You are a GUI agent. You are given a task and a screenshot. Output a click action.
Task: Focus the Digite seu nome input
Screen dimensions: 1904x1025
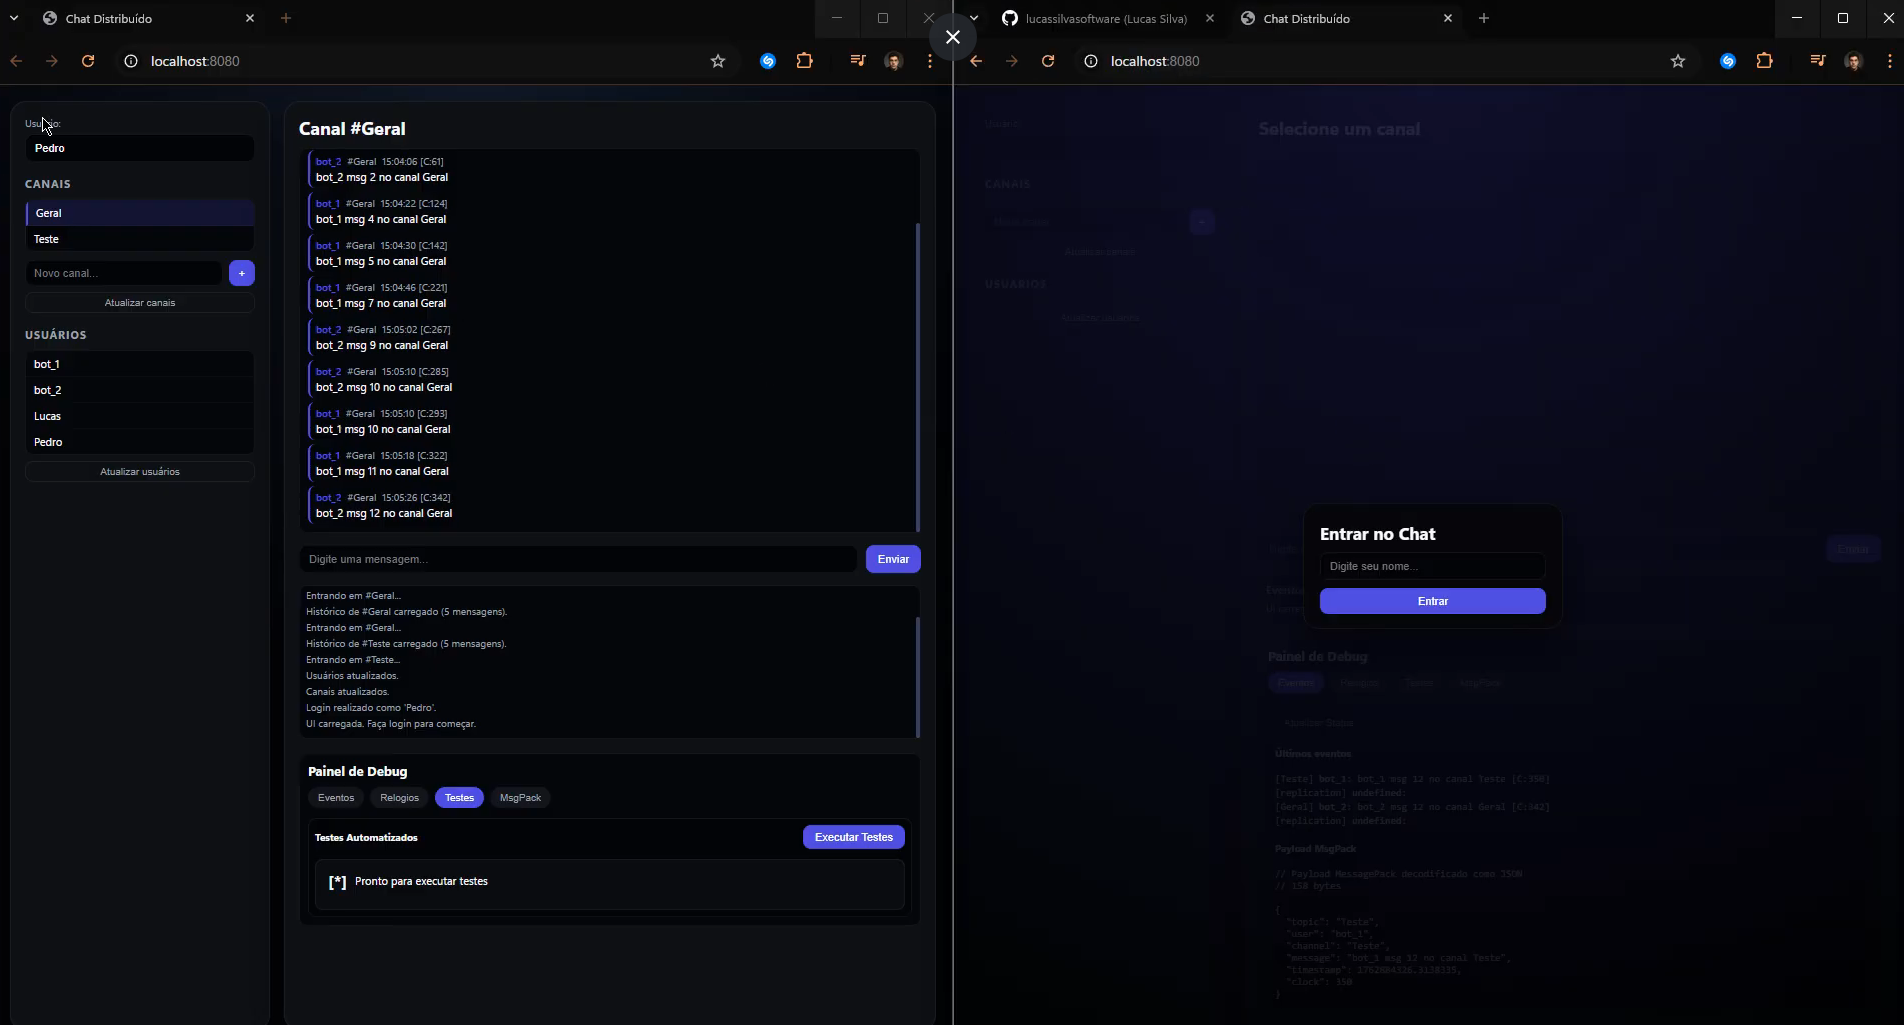pyautogui.click(x=1432, y=566)
